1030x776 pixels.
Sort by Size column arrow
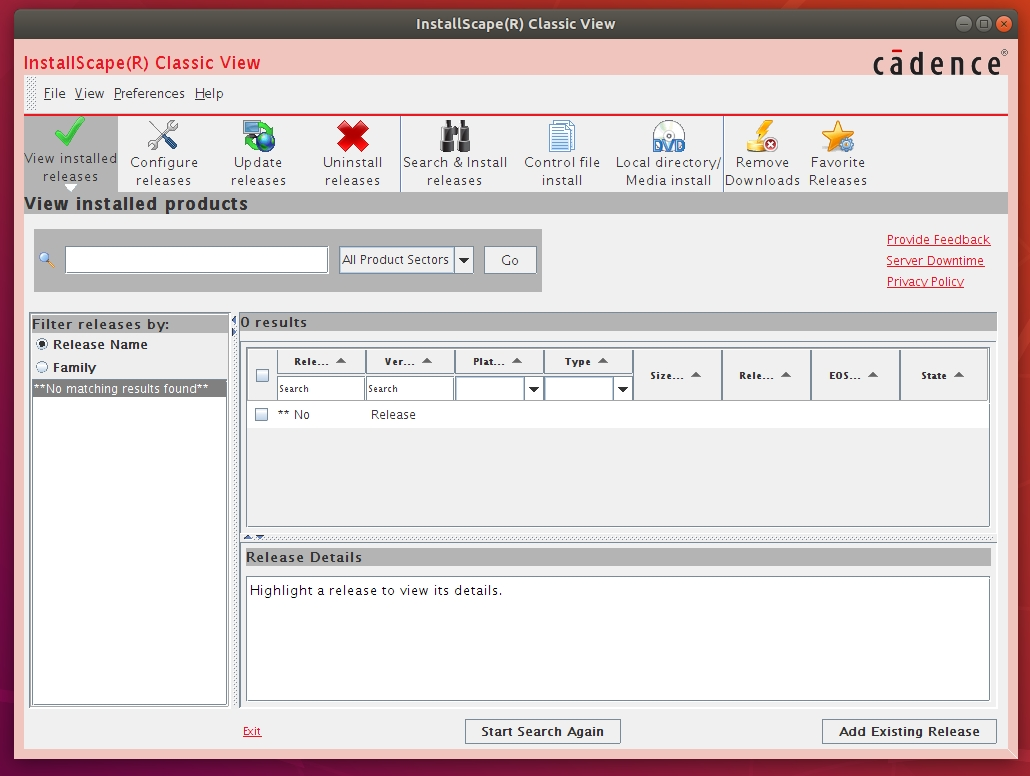pos(696,375)
